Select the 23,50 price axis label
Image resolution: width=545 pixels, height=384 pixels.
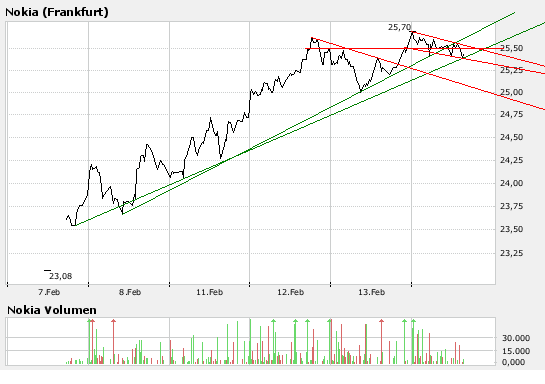[511, 229]
